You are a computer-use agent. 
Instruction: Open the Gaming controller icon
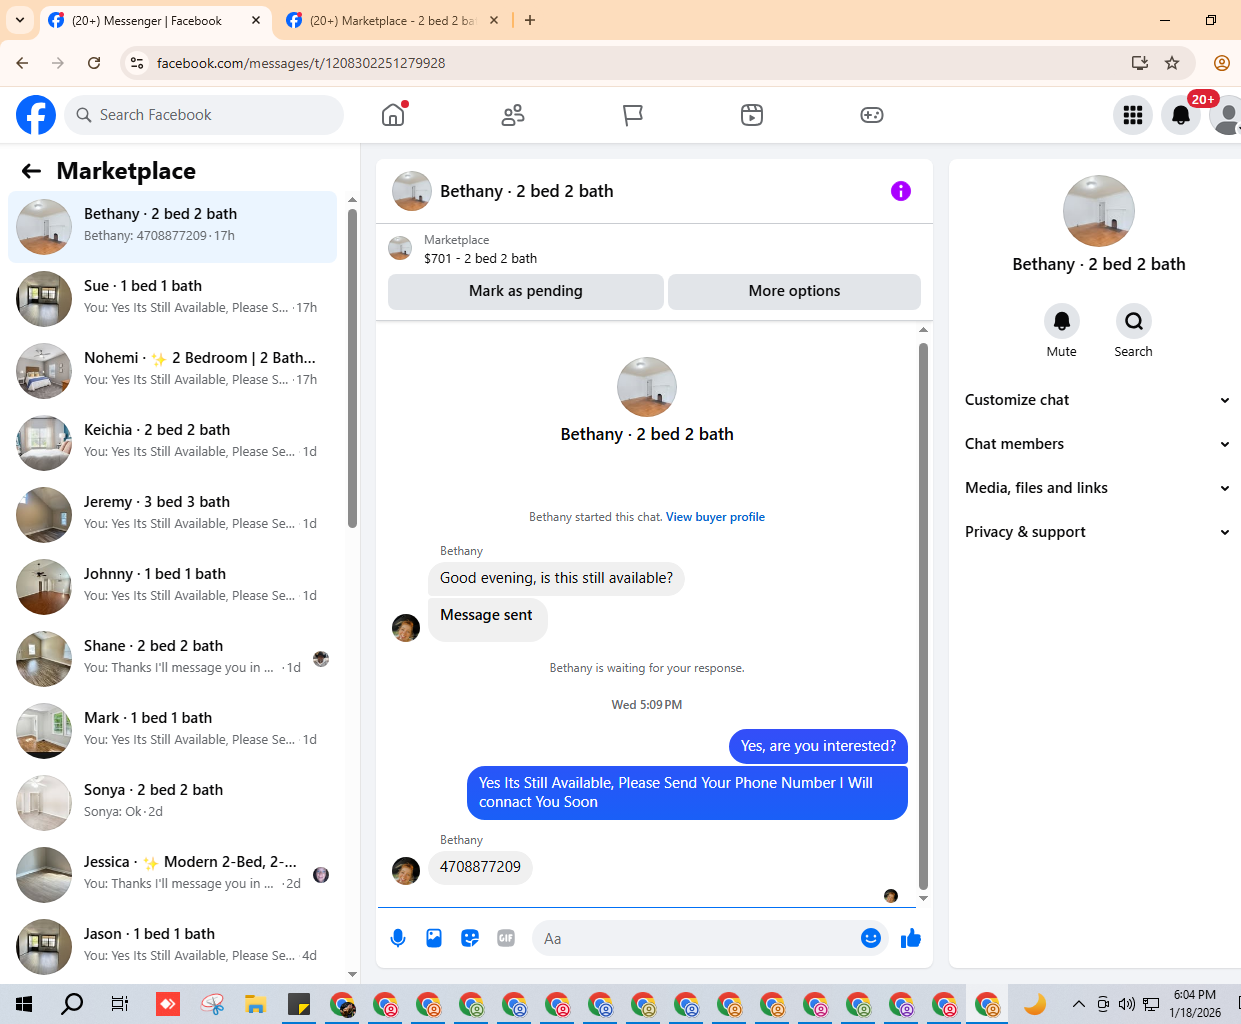click(x=872, y=115)
